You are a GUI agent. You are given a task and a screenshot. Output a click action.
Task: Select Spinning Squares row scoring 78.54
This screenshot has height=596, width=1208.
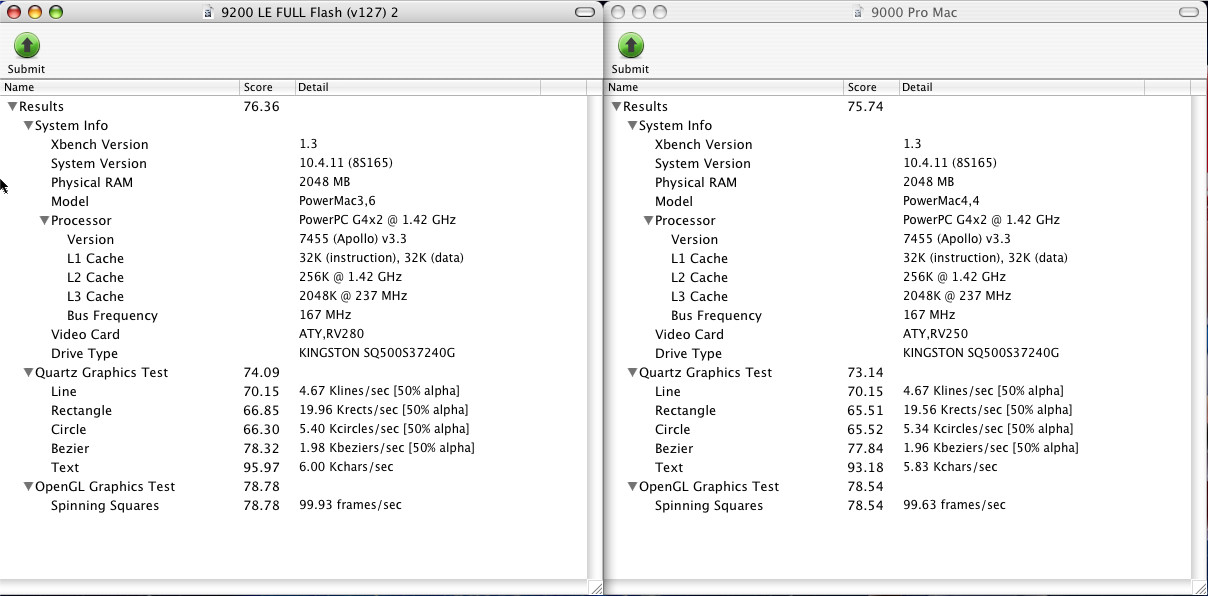pyautogui.click(x=898, y=505)
